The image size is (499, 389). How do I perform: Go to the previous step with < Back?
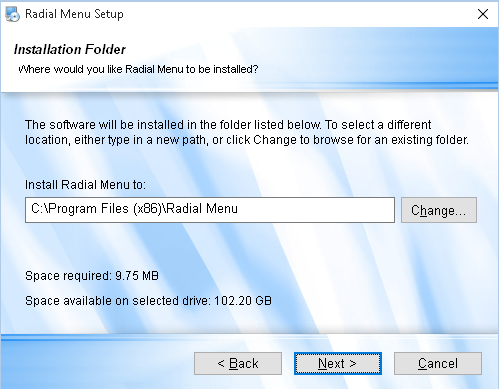[238, 363]
